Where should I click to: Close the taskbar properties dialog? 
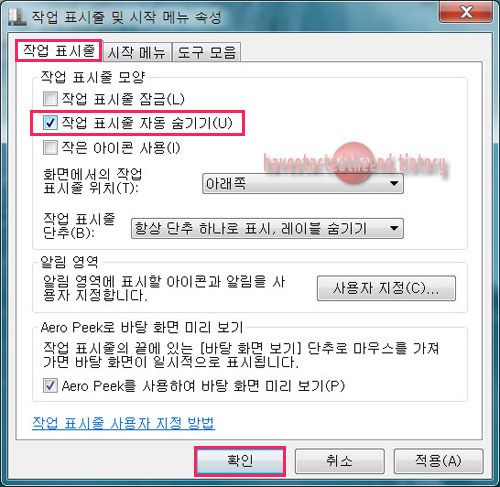(466, 12)
